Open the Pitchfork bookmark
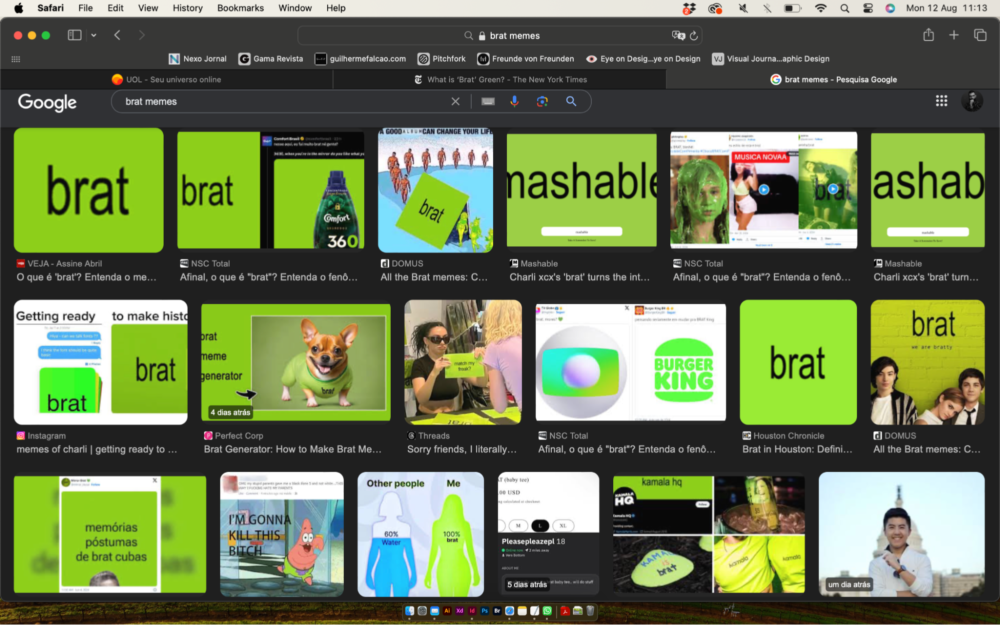Screen dimensions: 1000x625 [x=442, y=59]
